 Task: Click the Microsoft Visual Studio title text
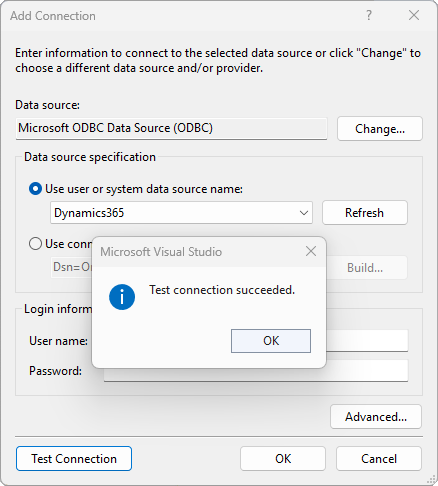tap(161, 252)
